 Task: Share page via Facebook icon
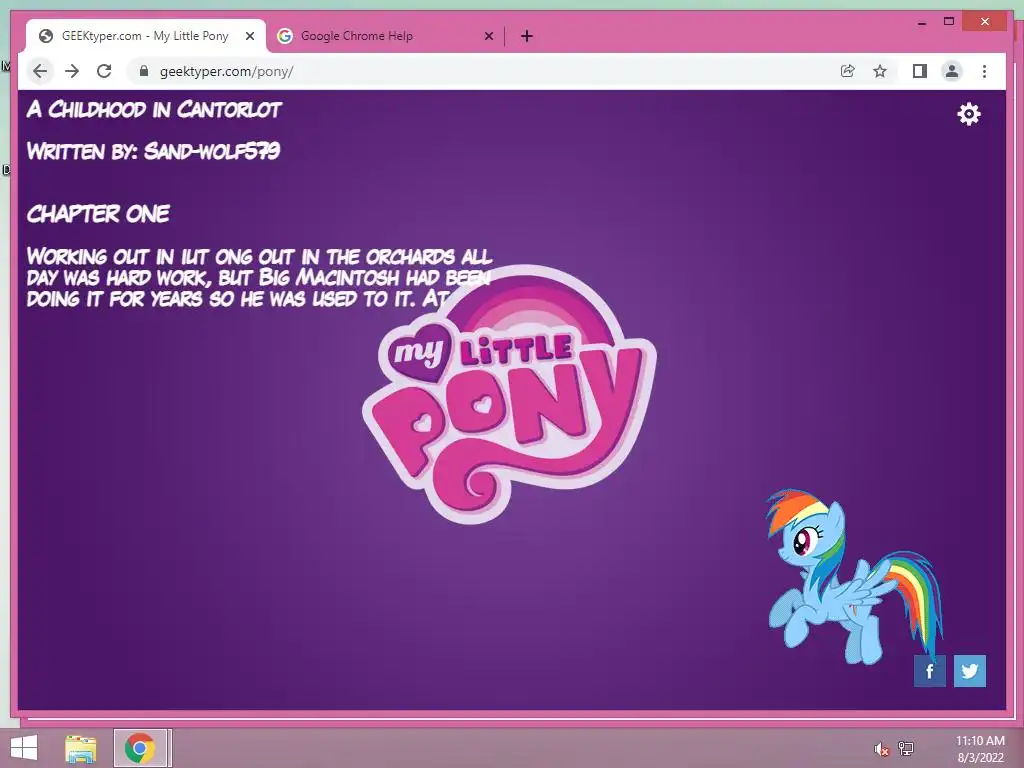tap(930, 671)
